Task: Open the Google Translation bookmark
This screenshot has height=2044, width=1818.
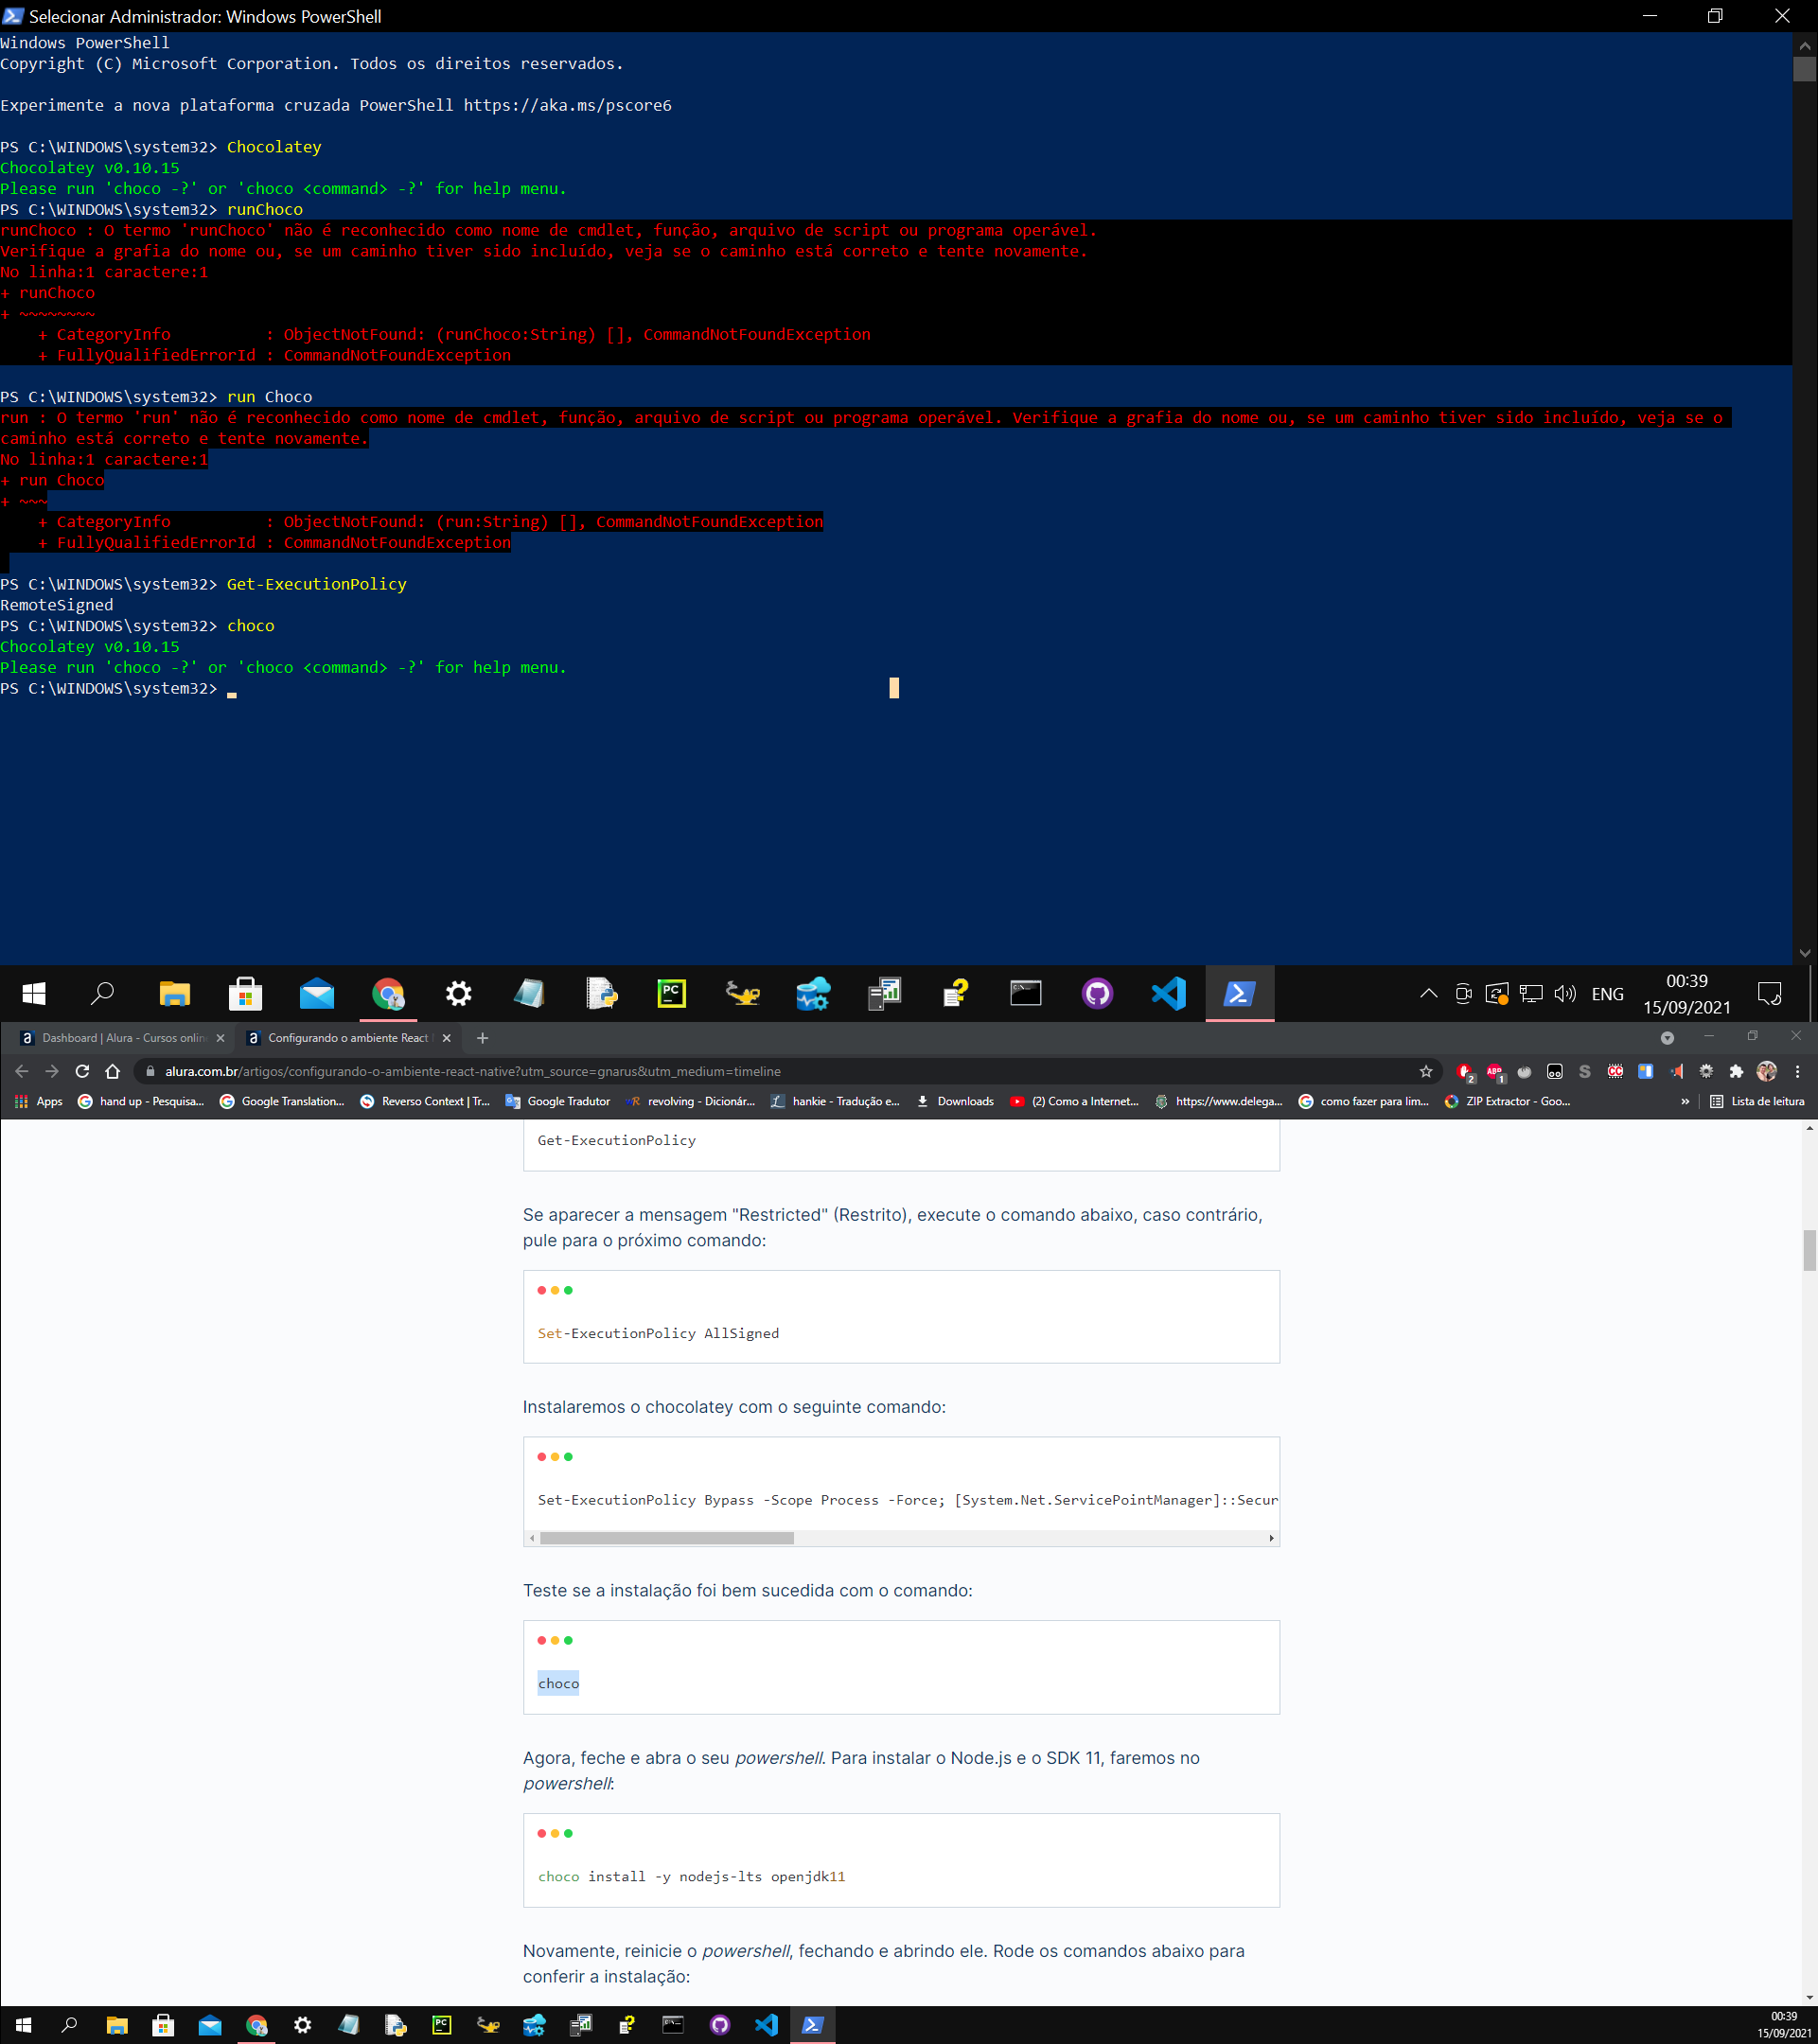Action: tap(282, 1101)
